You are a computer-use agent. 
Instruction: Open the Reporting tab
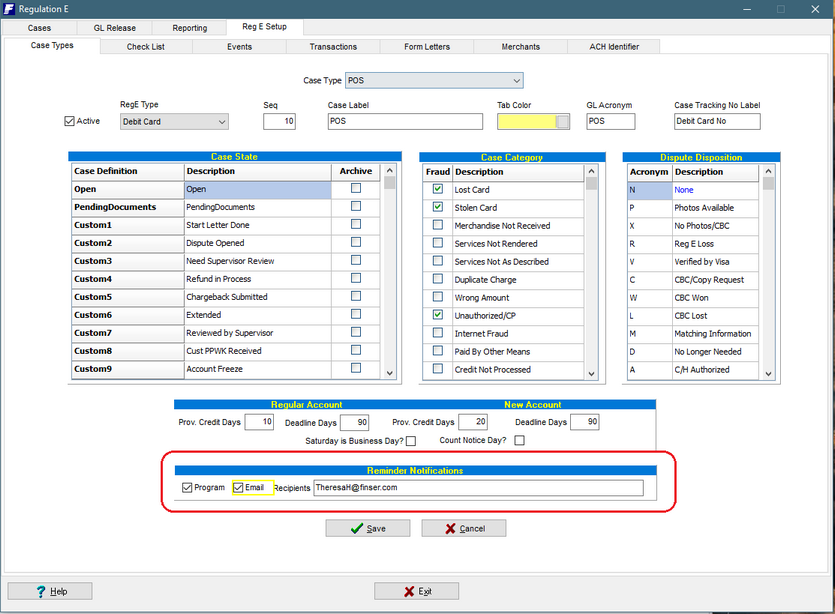coord(190,28)
